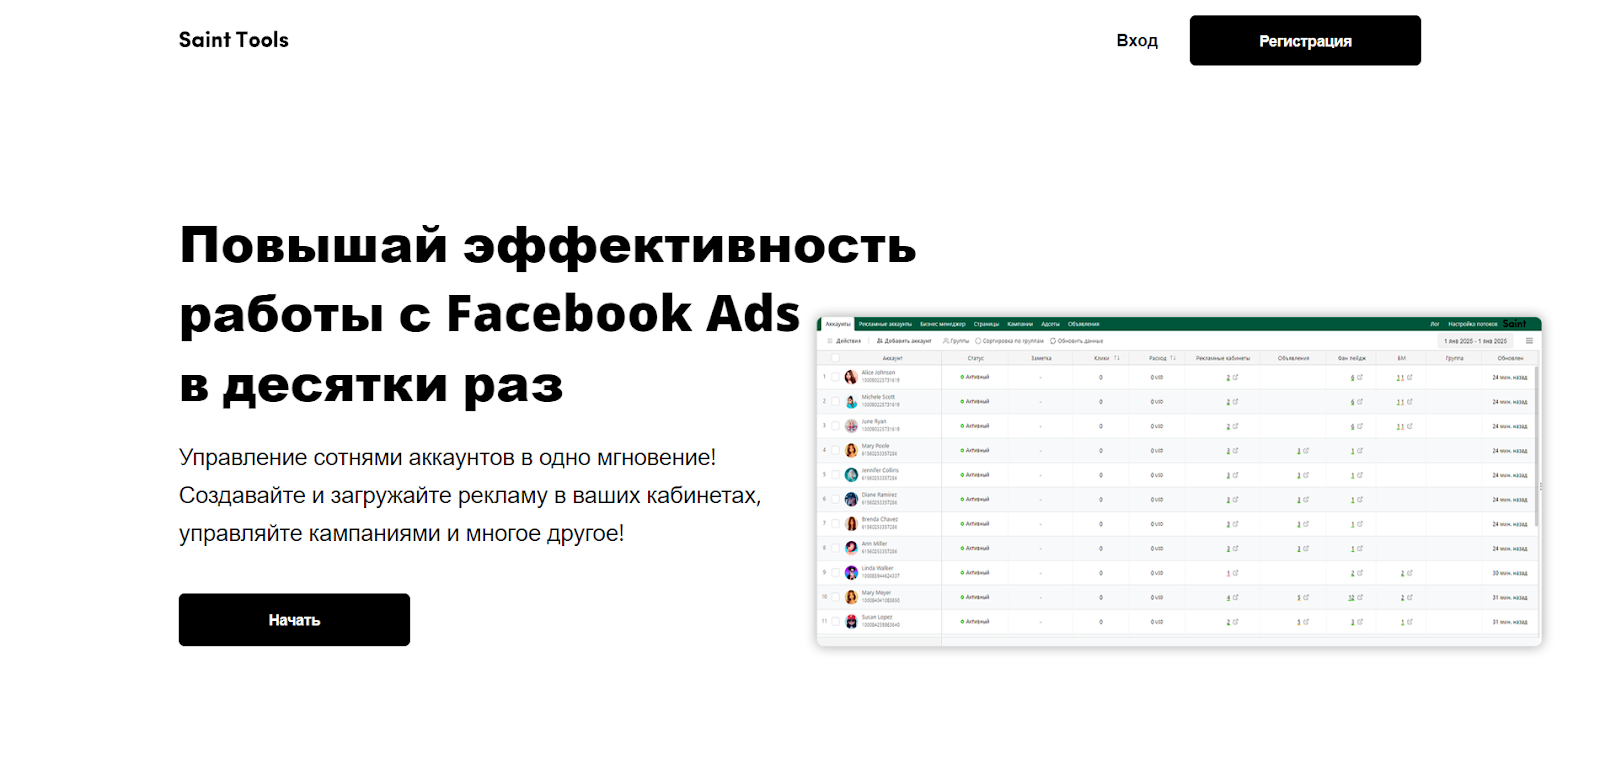The image size is (1600, 766).
Task: Switch to the Страницы tab
Action: [987, 324]
